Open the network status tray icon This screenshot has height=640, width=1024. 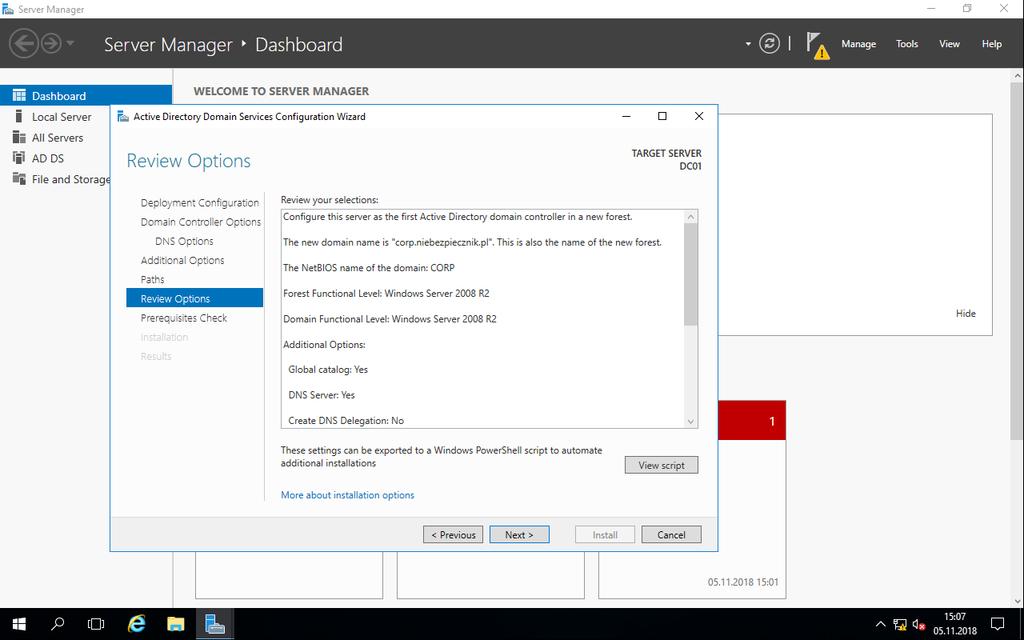pyautogui.click(x=900, y=624)
